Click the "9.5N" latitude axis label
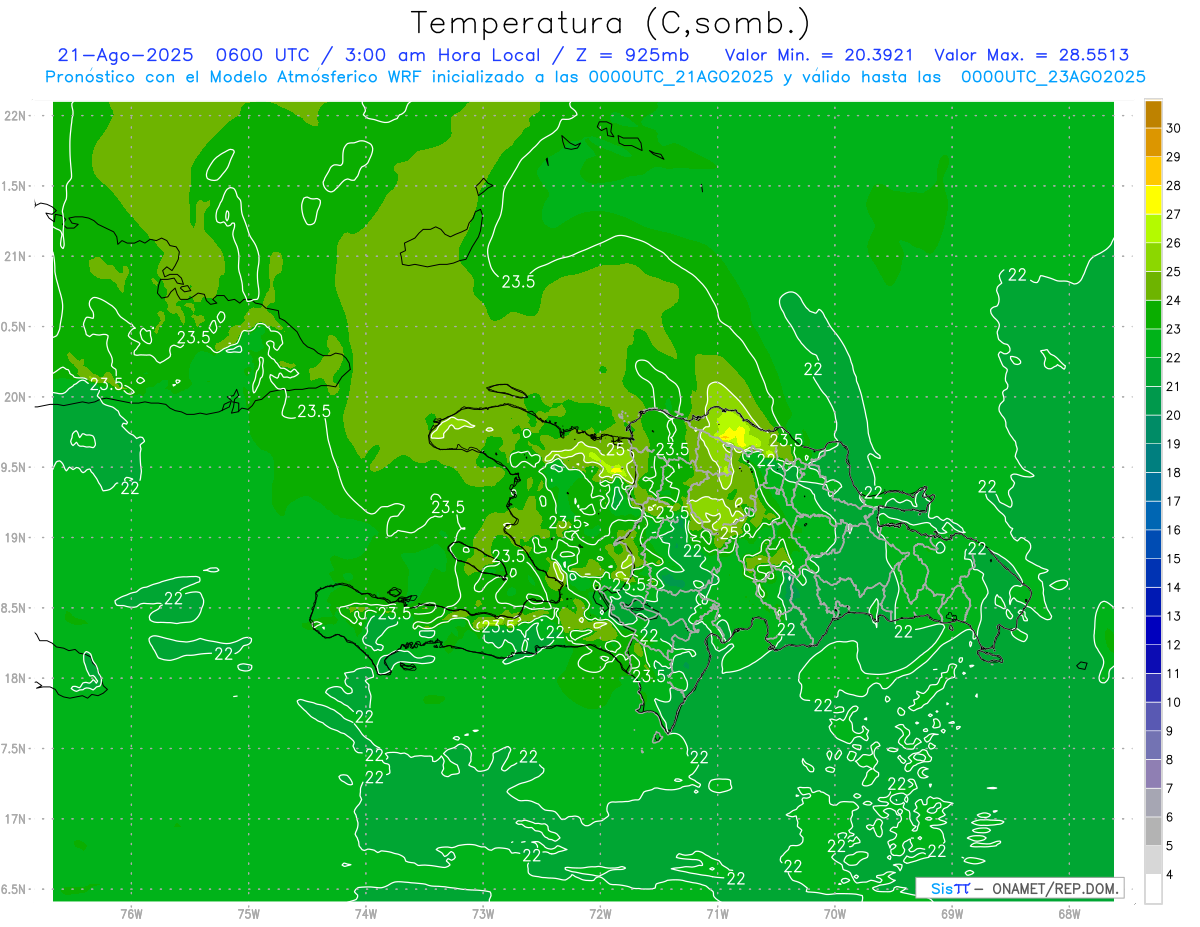Image resolution: width=1200 pixels, height=927 pixels. click(x=12, y=467)
